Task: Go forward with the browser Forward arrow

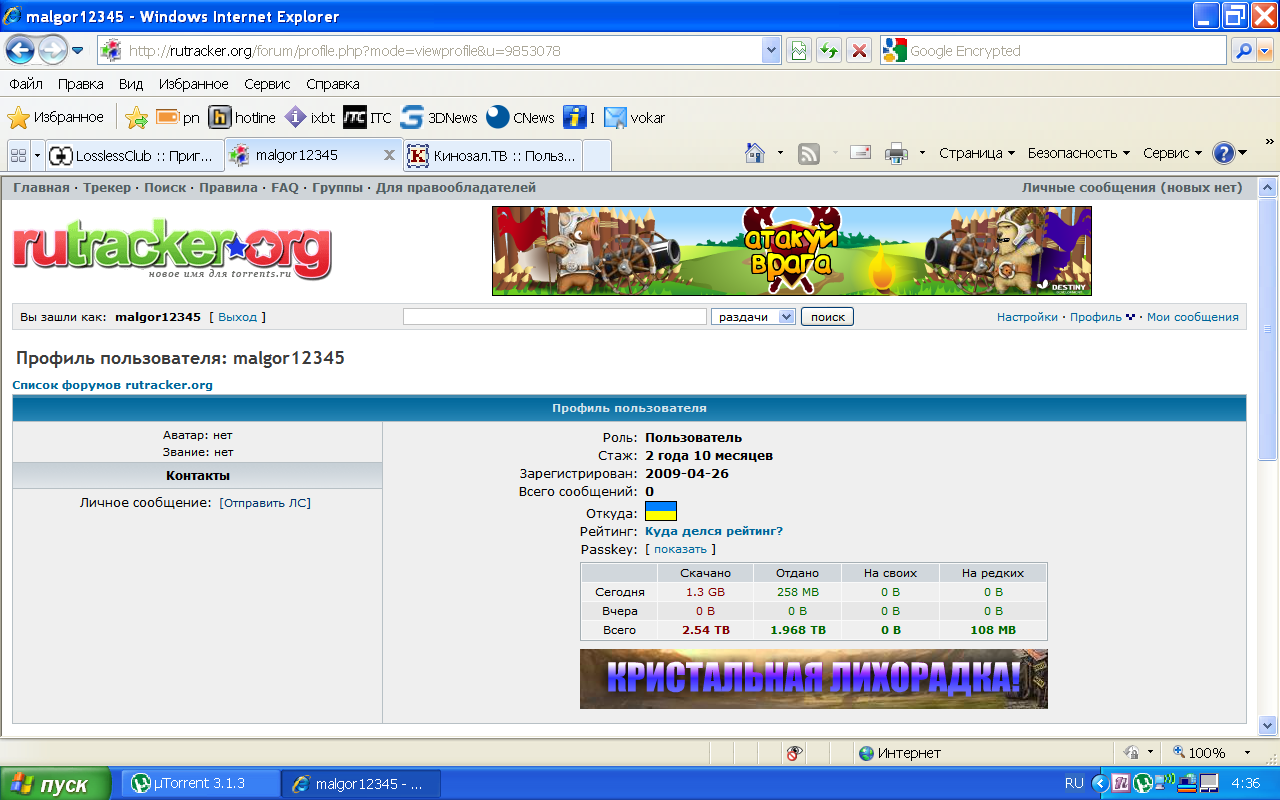Action: pyautogui.click(x=52, y=49)
